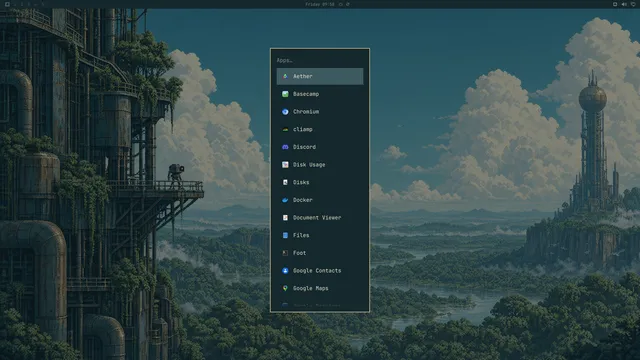Click the Chromium browser icon
The image size is (640, 360).
coord(285,111)
